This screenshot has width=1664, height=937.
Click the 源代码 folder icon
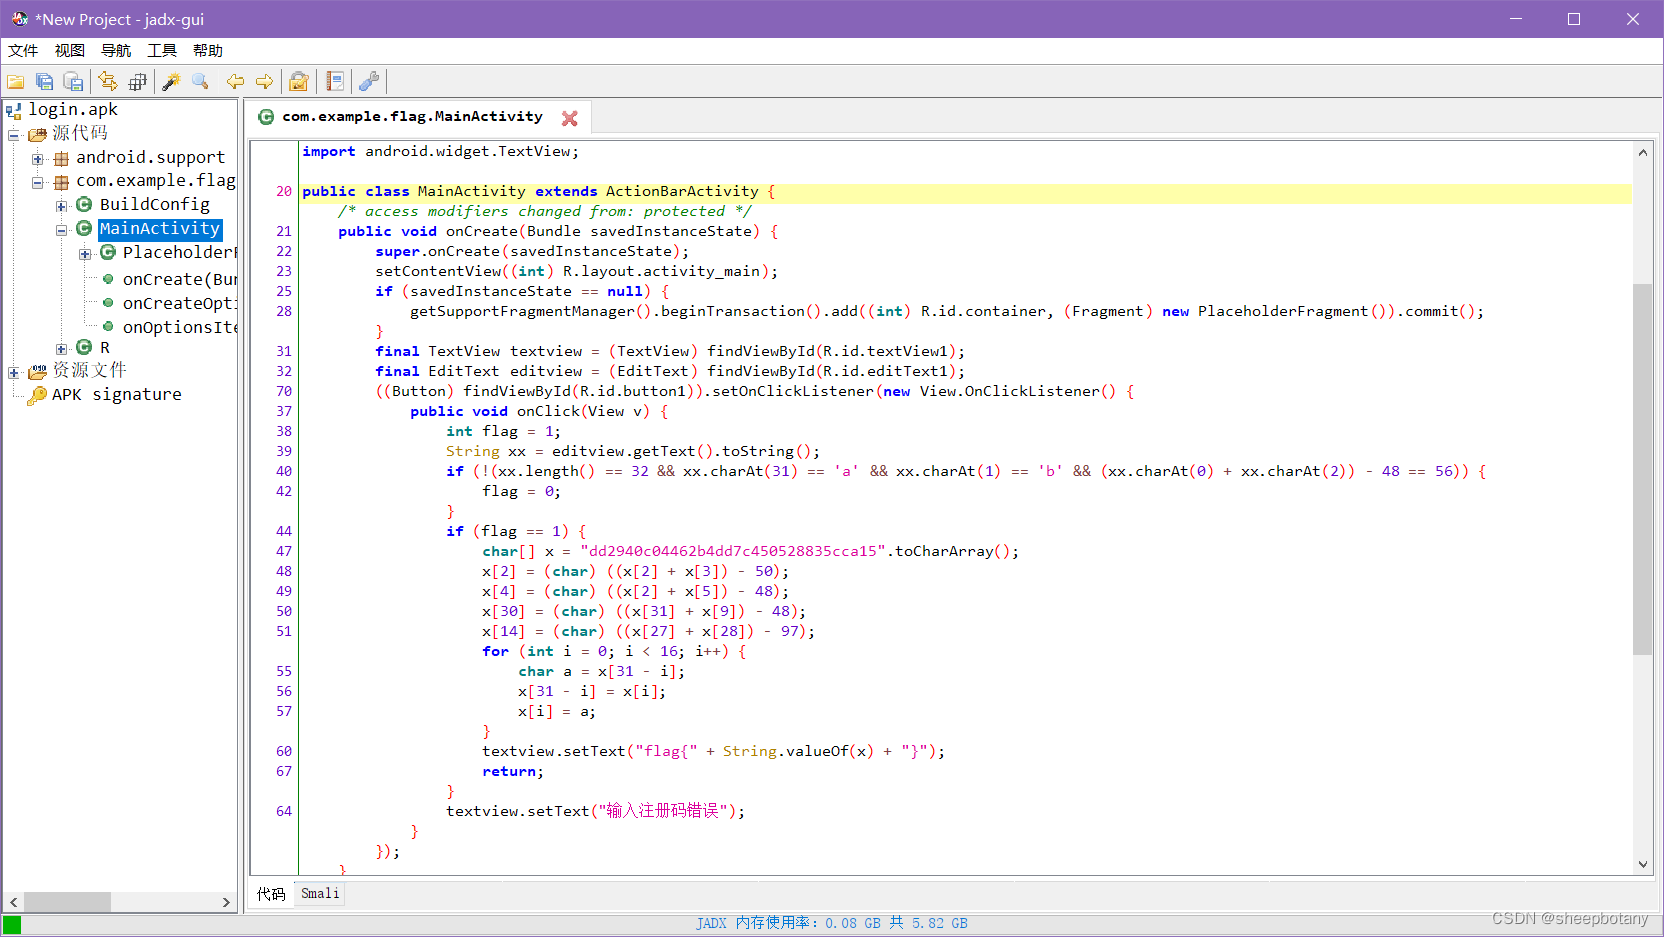pos(37,134)
